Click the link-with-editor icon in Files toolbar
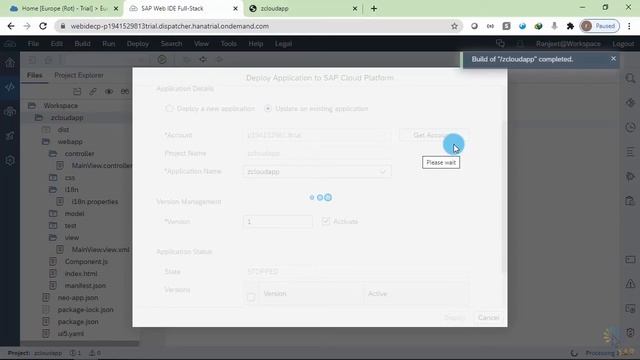 [x=93, y=91]
